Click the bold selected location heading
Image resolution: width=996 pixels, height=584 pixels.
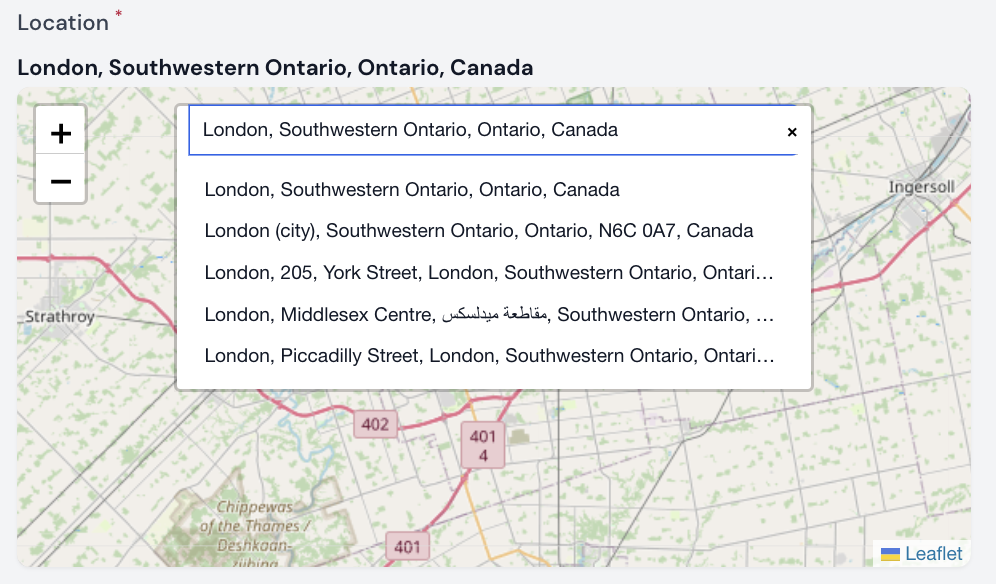[x=275, y=68]
